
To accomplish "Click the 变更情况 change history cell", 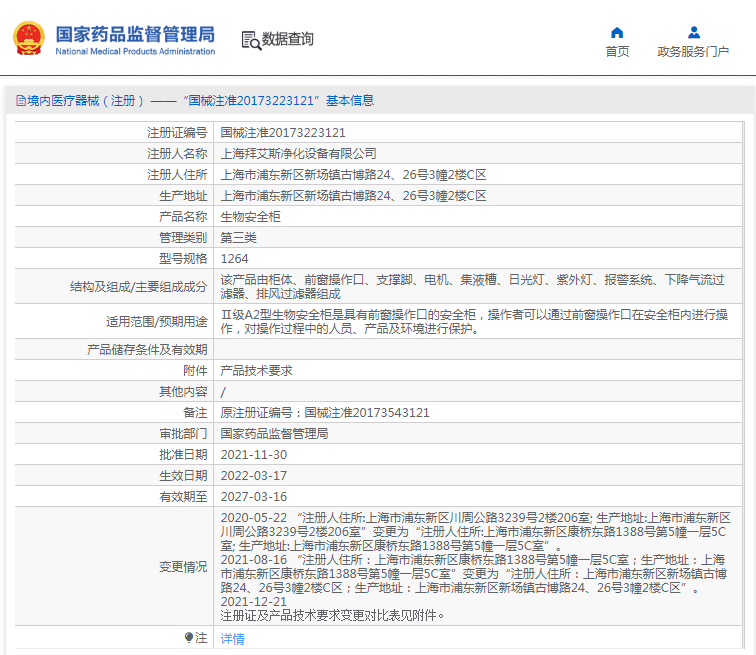I will (x=478, y=566).
